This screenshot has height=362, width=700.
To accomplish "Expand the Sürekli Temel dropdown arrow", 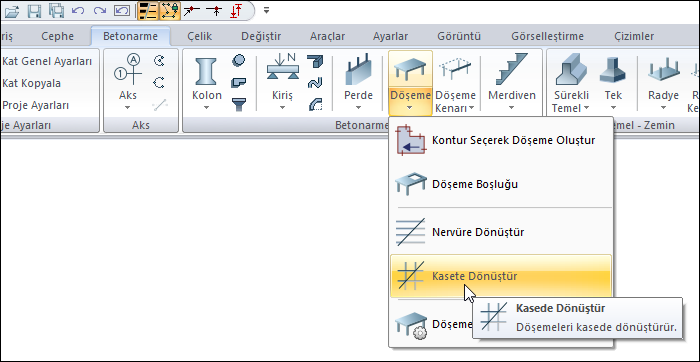I will point(586,108).
